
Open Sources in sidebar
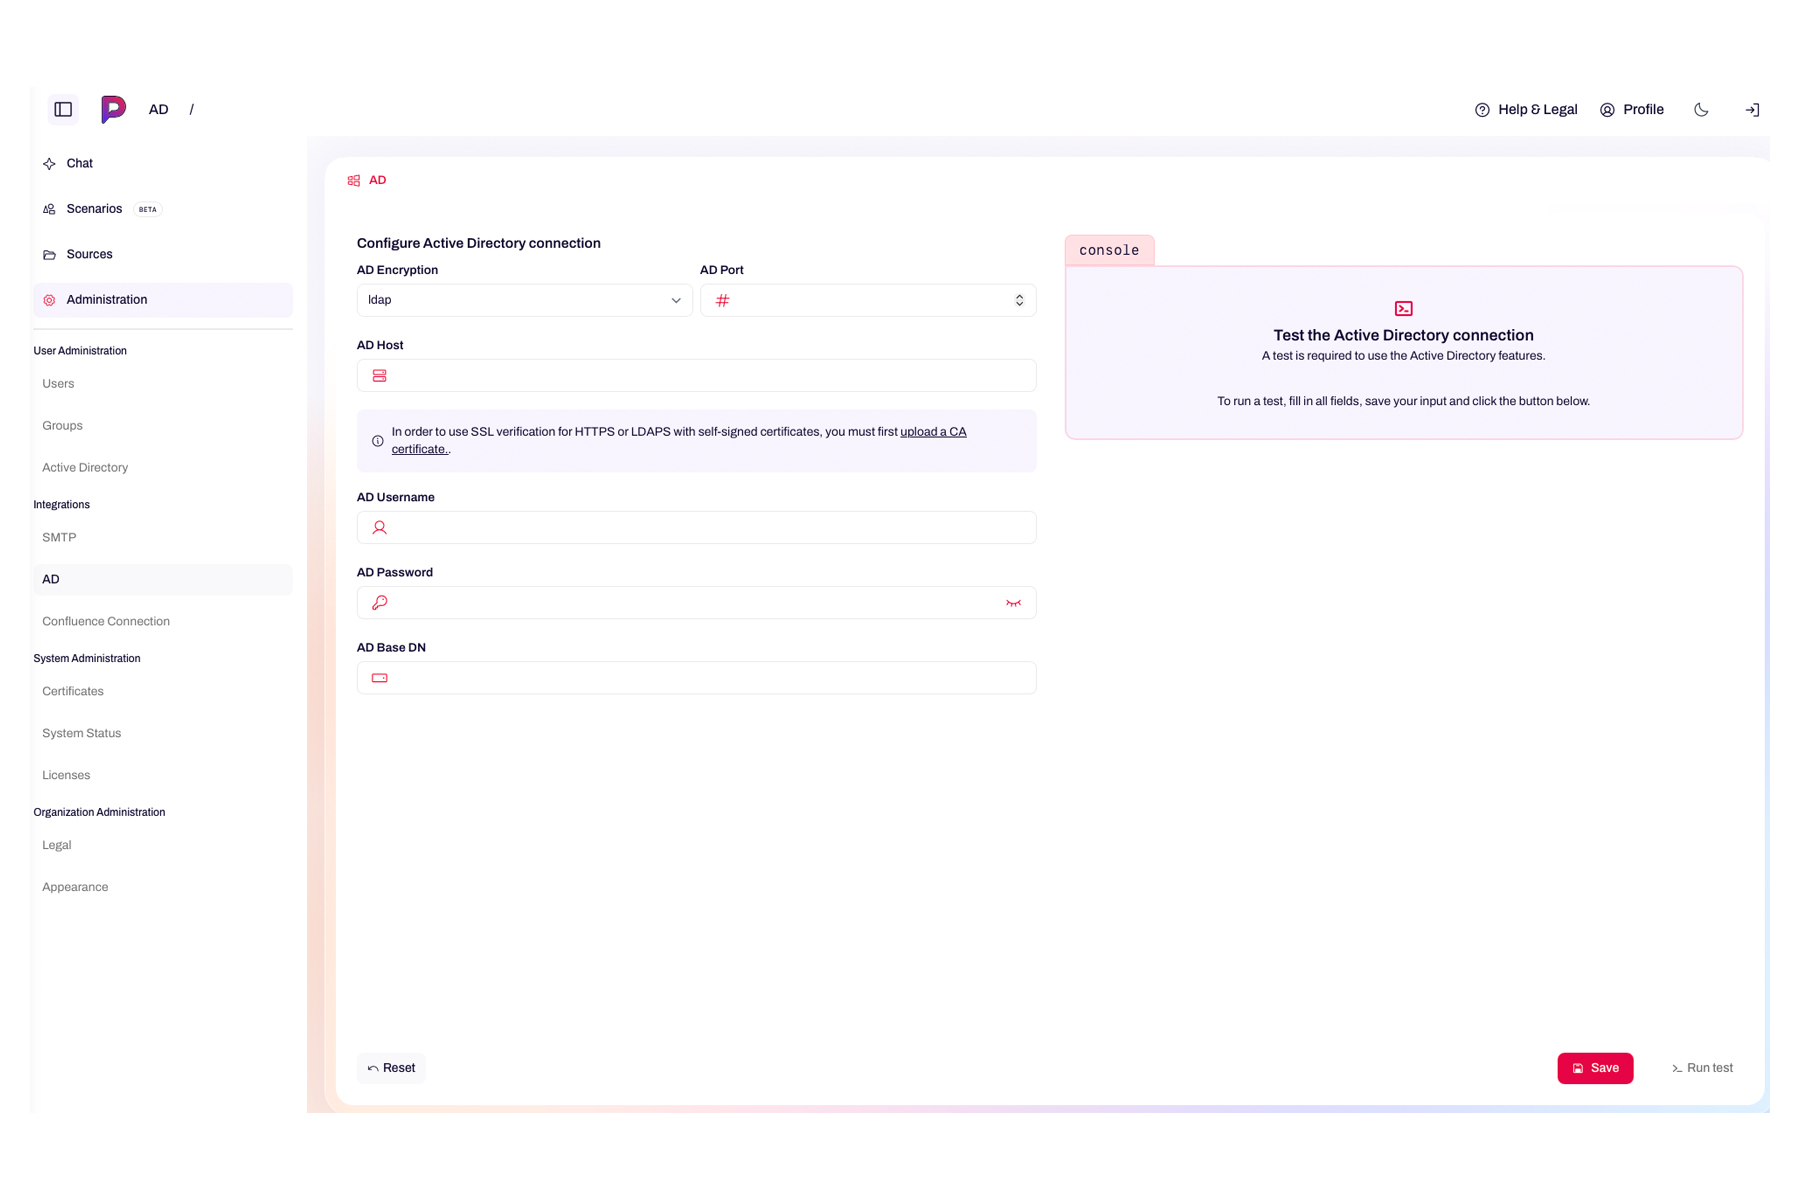coord(89,254)
